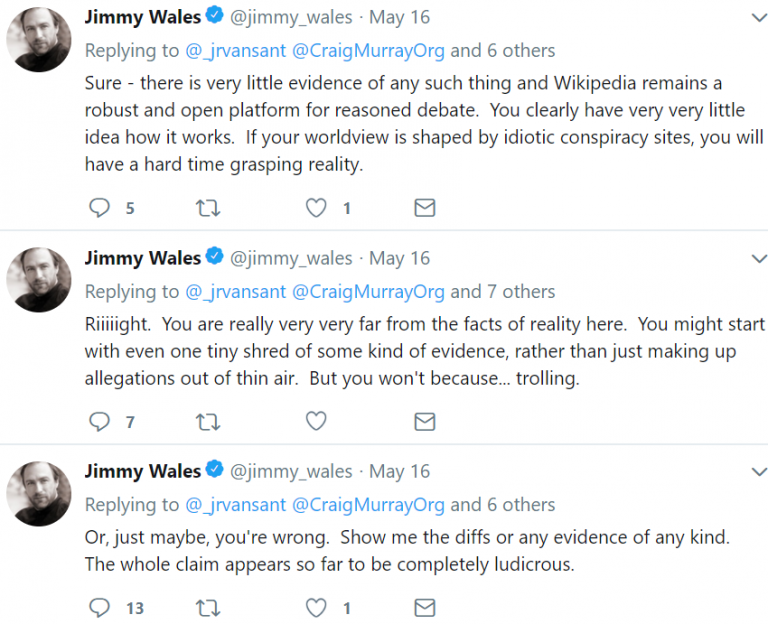The width and height of the screenshot is (768, 624).
Task: Visit @_jrvansant's profile from the third tweet
Action: click(235, 505)
